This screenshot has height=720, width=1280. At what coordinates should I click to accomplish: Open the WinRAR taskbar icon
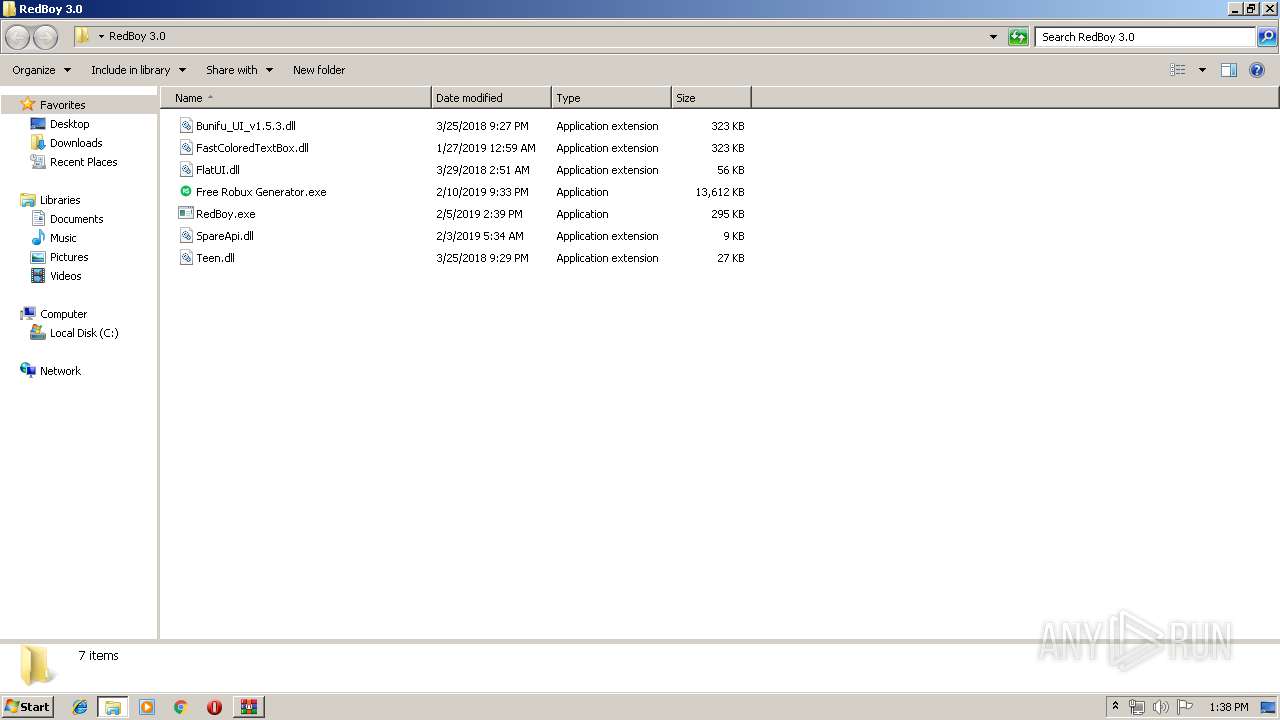tap(248, 707)
